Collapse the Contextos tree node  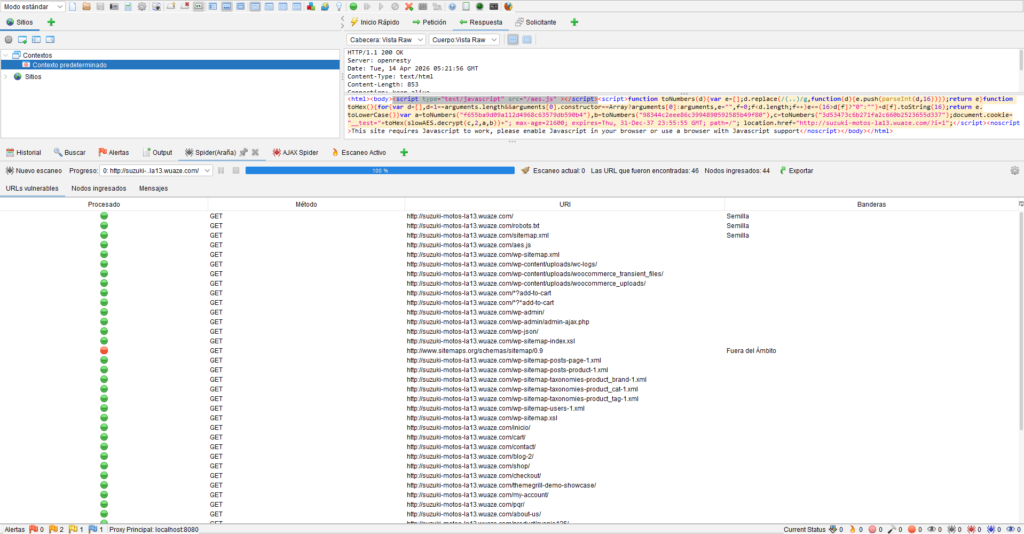6,55
